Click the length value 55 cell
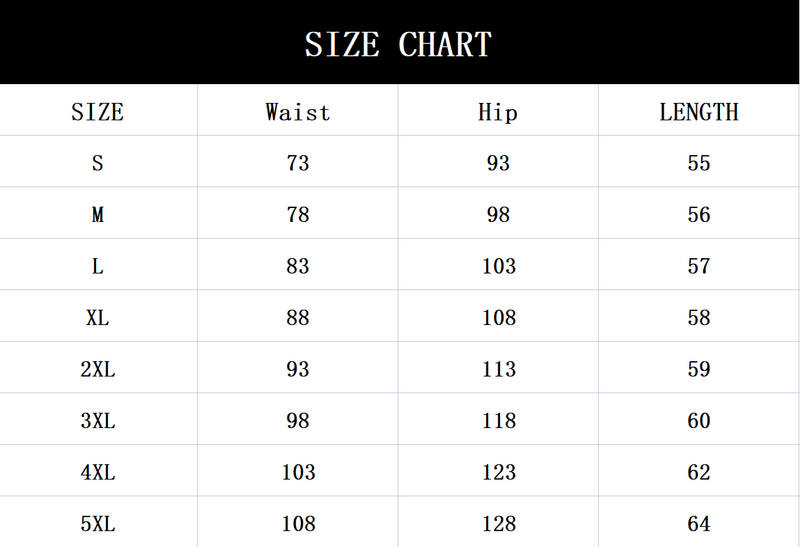Viewport: 800px width, 547px height. tap(699, 162)
